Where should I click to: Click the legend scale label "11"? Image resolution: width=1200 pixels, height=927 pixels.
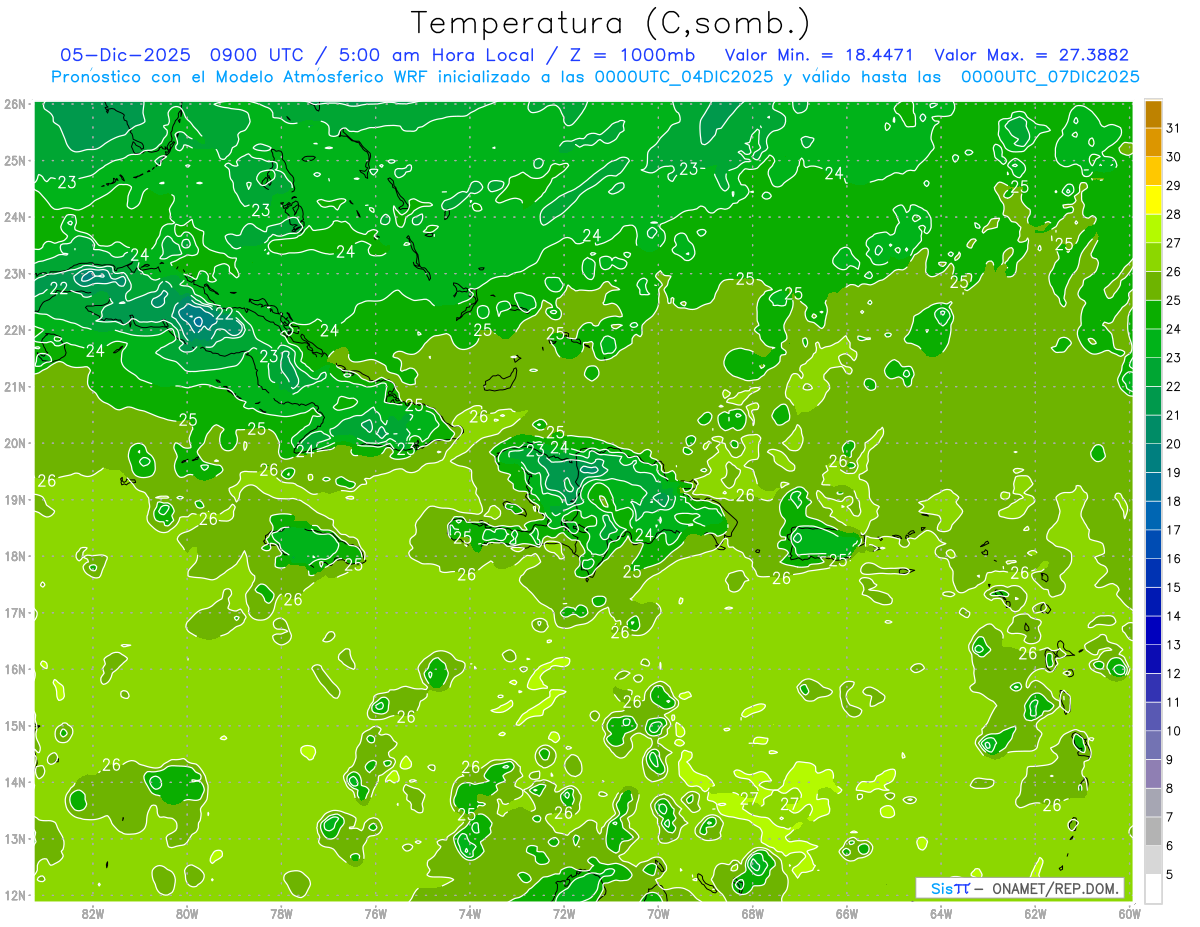click(x=1173, y=703)
